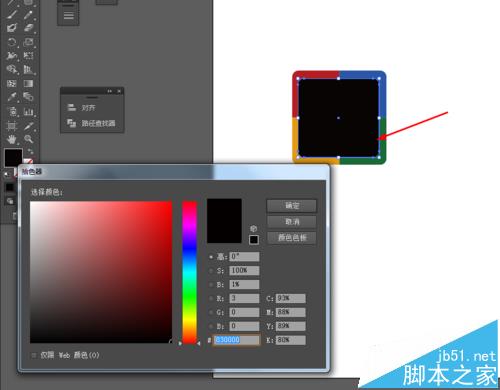The height and width of the screenshot is (390, 500).
Task: Select the Pencil tool
Action: pyautogui.click(x=28, y=15)
